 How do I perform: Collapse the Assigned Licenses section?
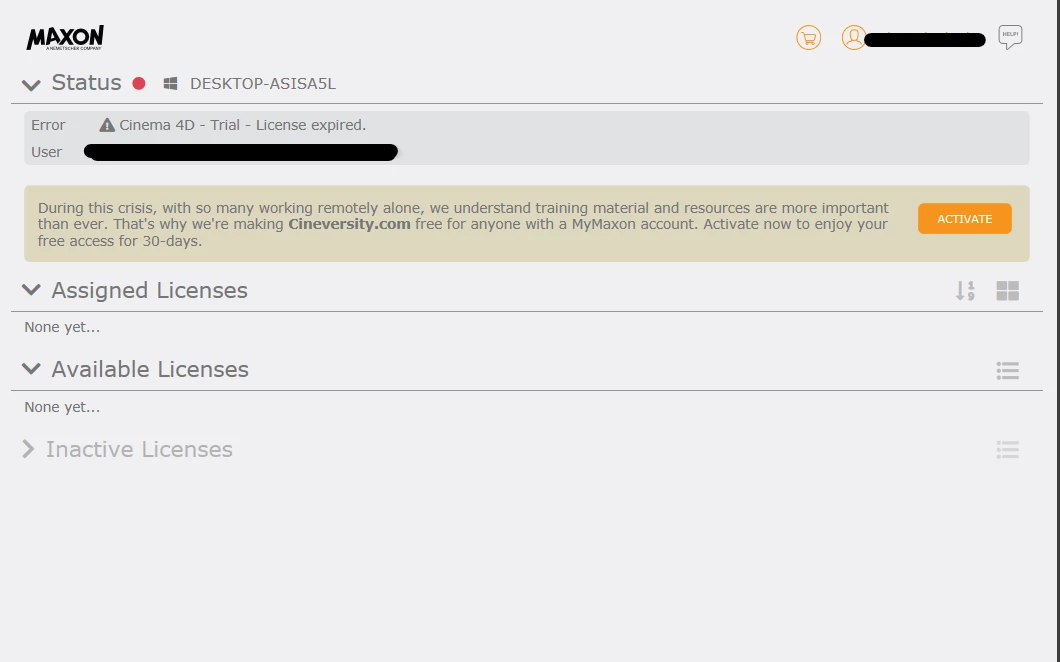pyautogui.click(x=31, y=290)
